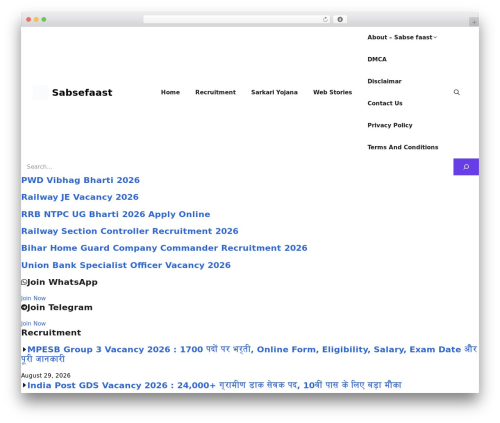
Task: Click the WhatsApp icon beside Join WhatsApp
Action: 24,282
